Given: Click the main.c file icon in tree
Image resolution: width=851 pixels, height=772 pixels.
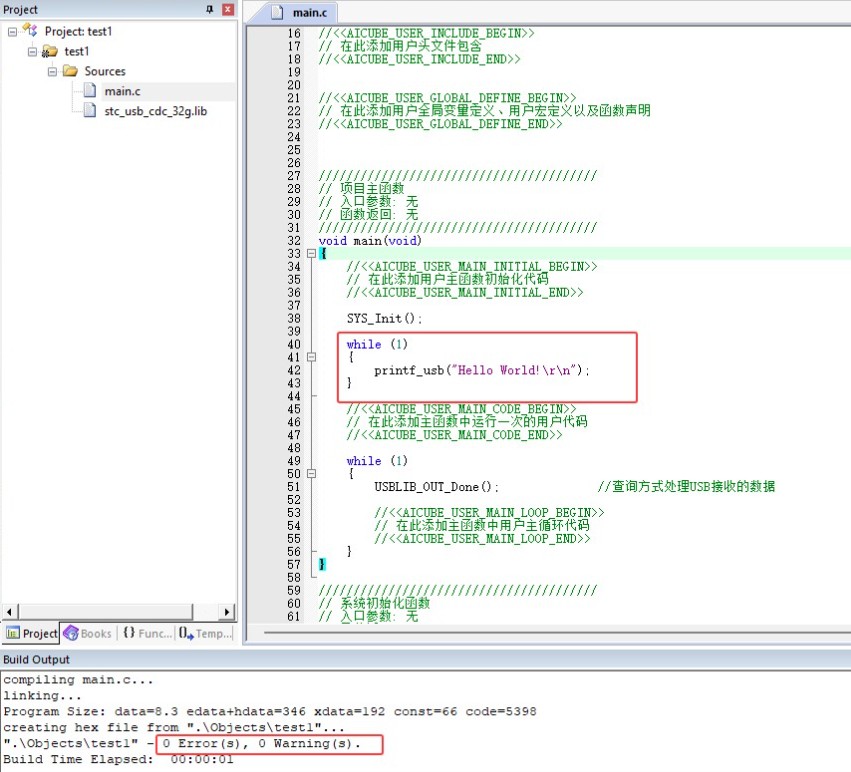Looking at the screenshot, I should click(90, 91).
